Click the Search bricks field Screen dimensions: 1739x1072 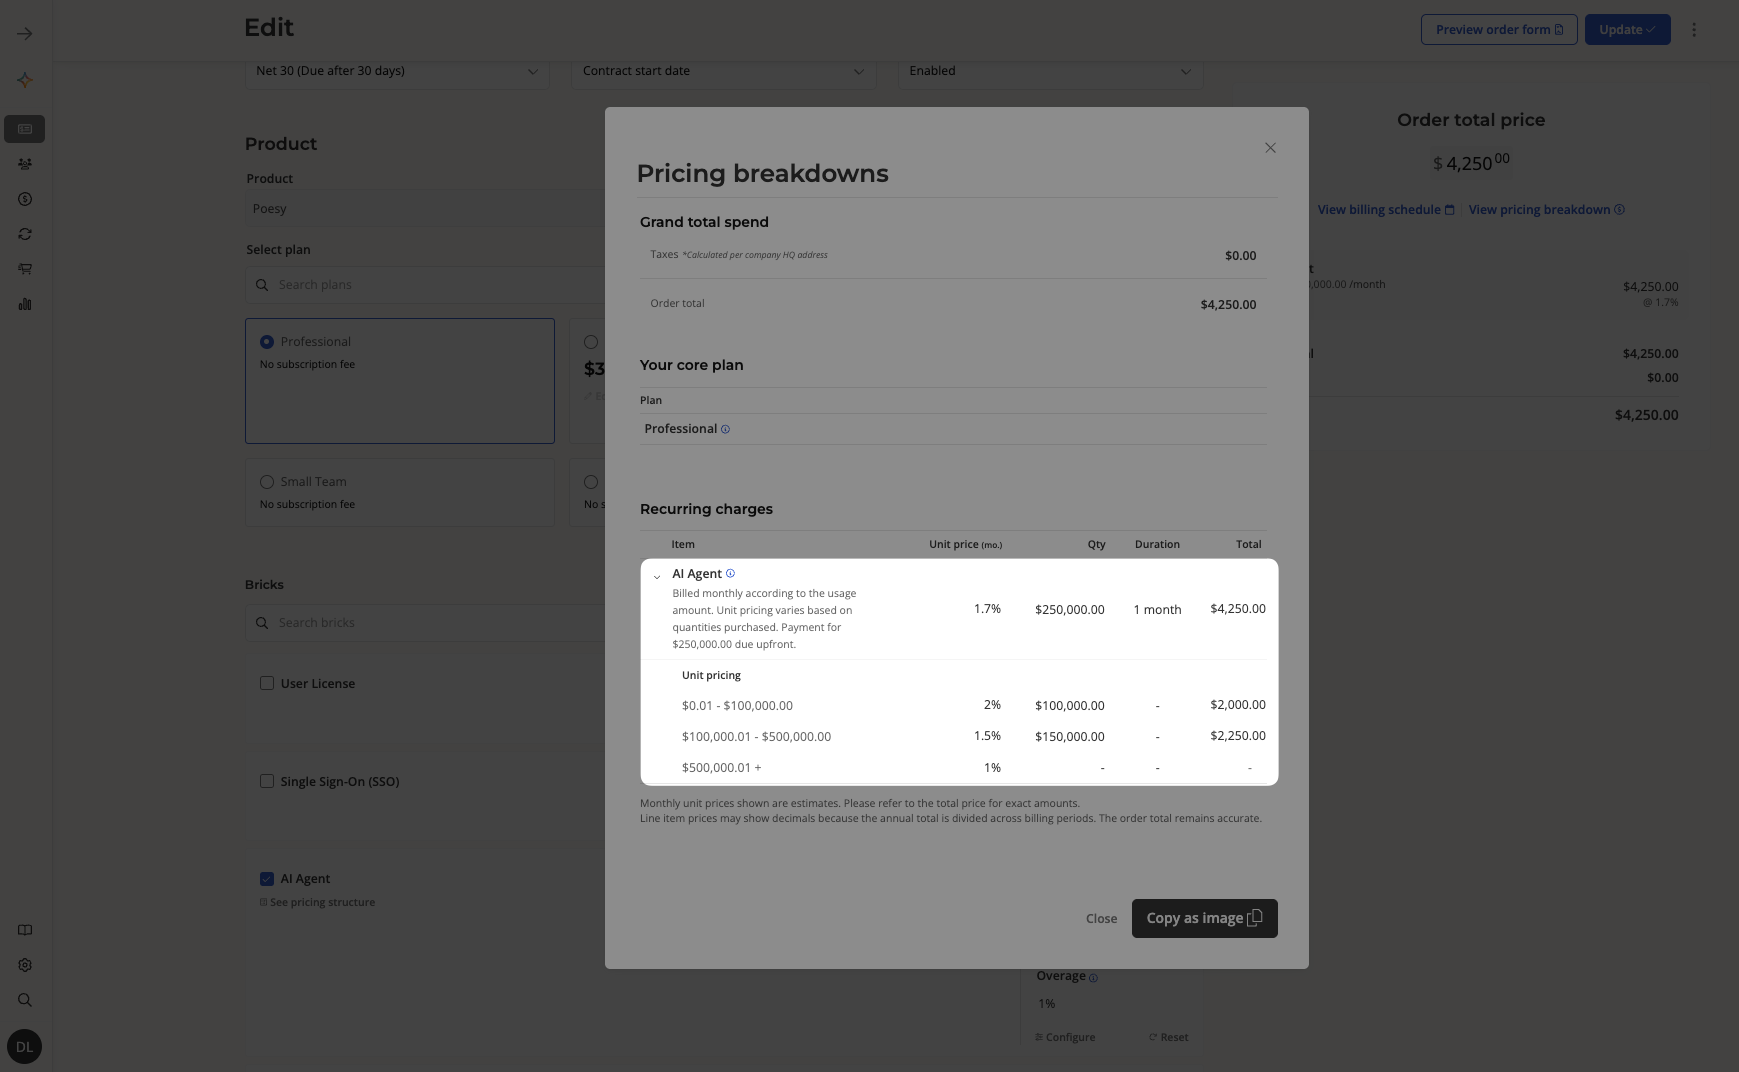coord(425,623)
